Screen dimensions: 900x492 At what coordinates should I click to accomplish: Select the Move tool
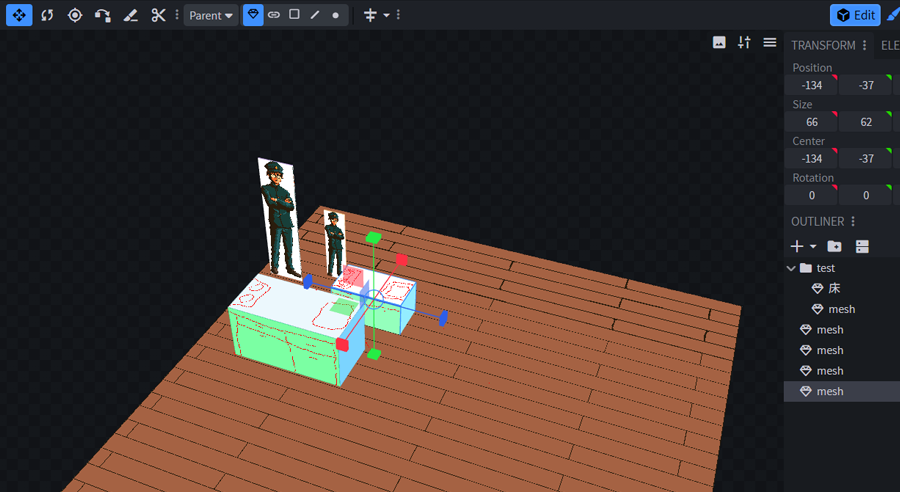coord(19,15)
